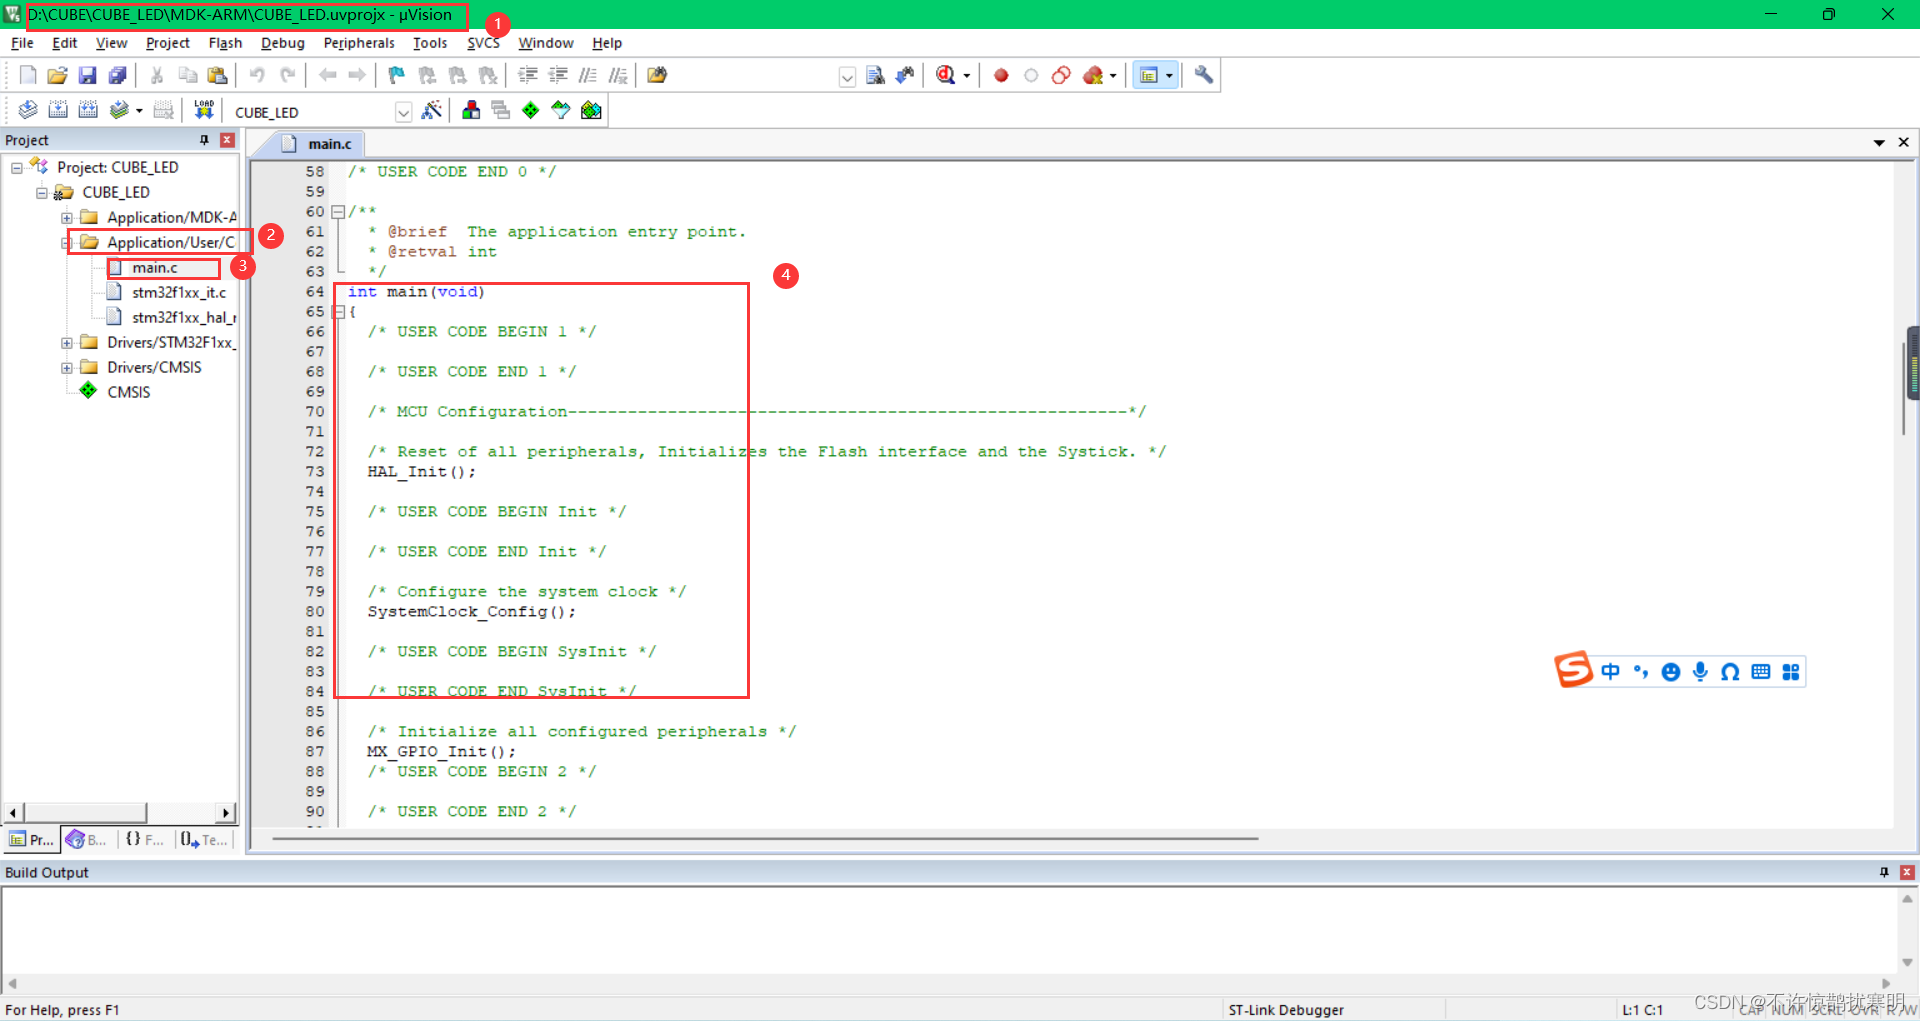The width and height of the screenshot is (1920, 1021).
Task: Switch to the Templates panel tab
Action: 204,840
